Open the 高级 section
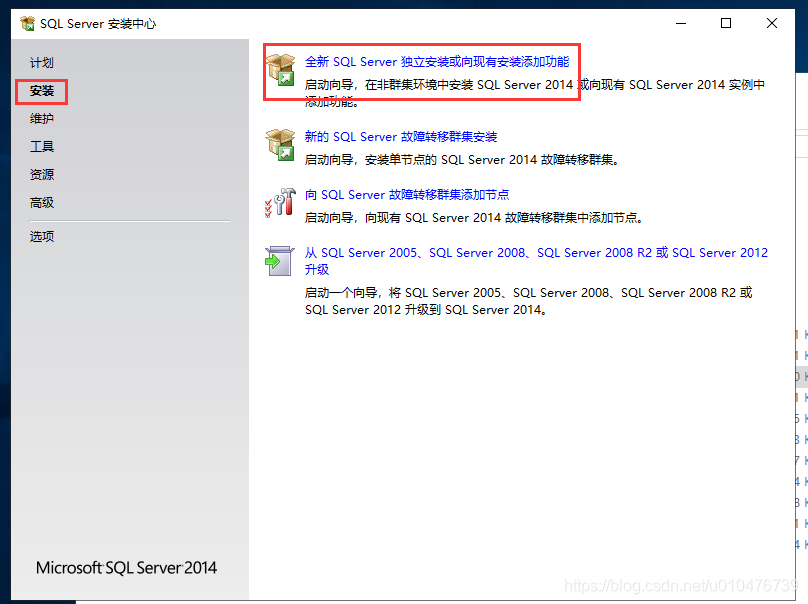The width and height of the screenshot is (808, 604). pyautogui.click(x=42, y=203)
